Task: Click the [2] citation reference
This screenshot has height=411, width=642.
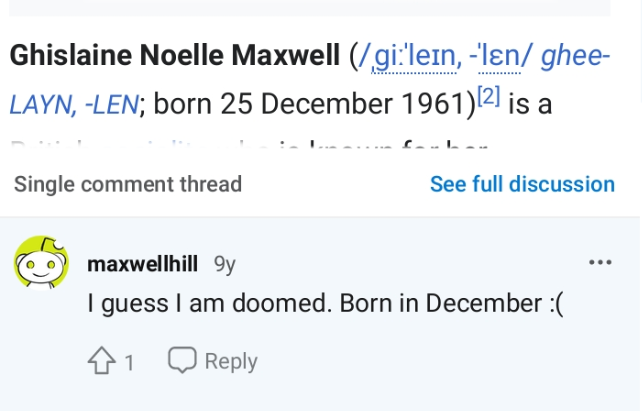Action: point(489,96)
